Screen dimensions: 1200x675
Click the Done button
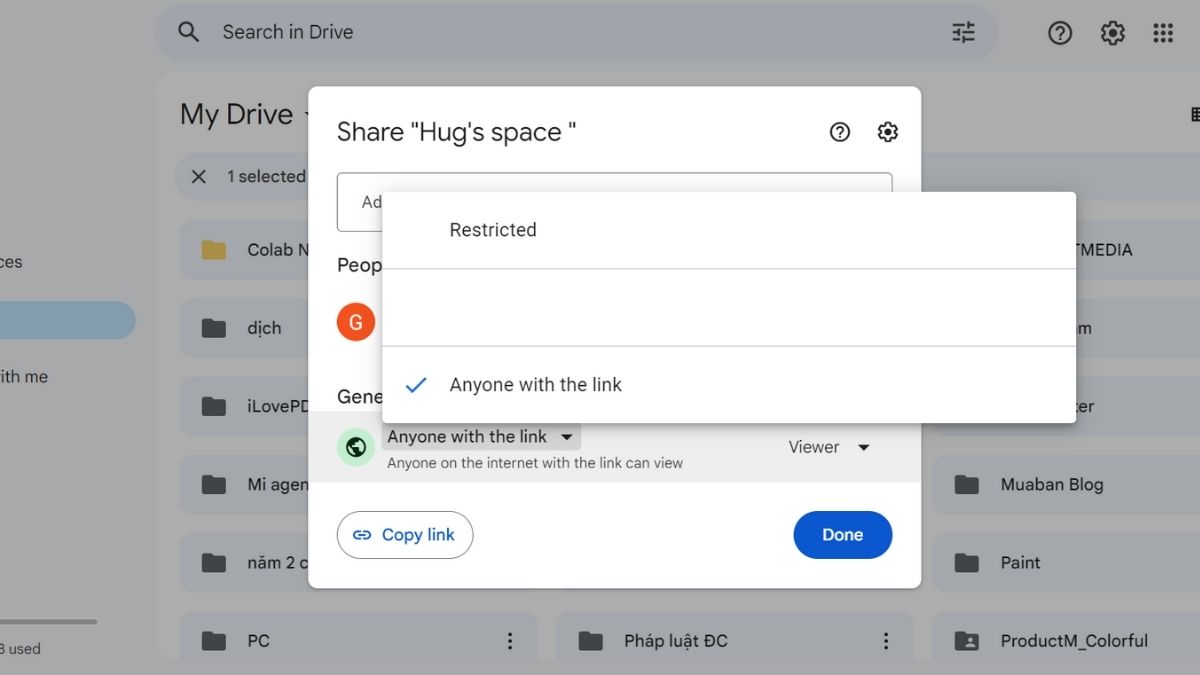(842, 535)
